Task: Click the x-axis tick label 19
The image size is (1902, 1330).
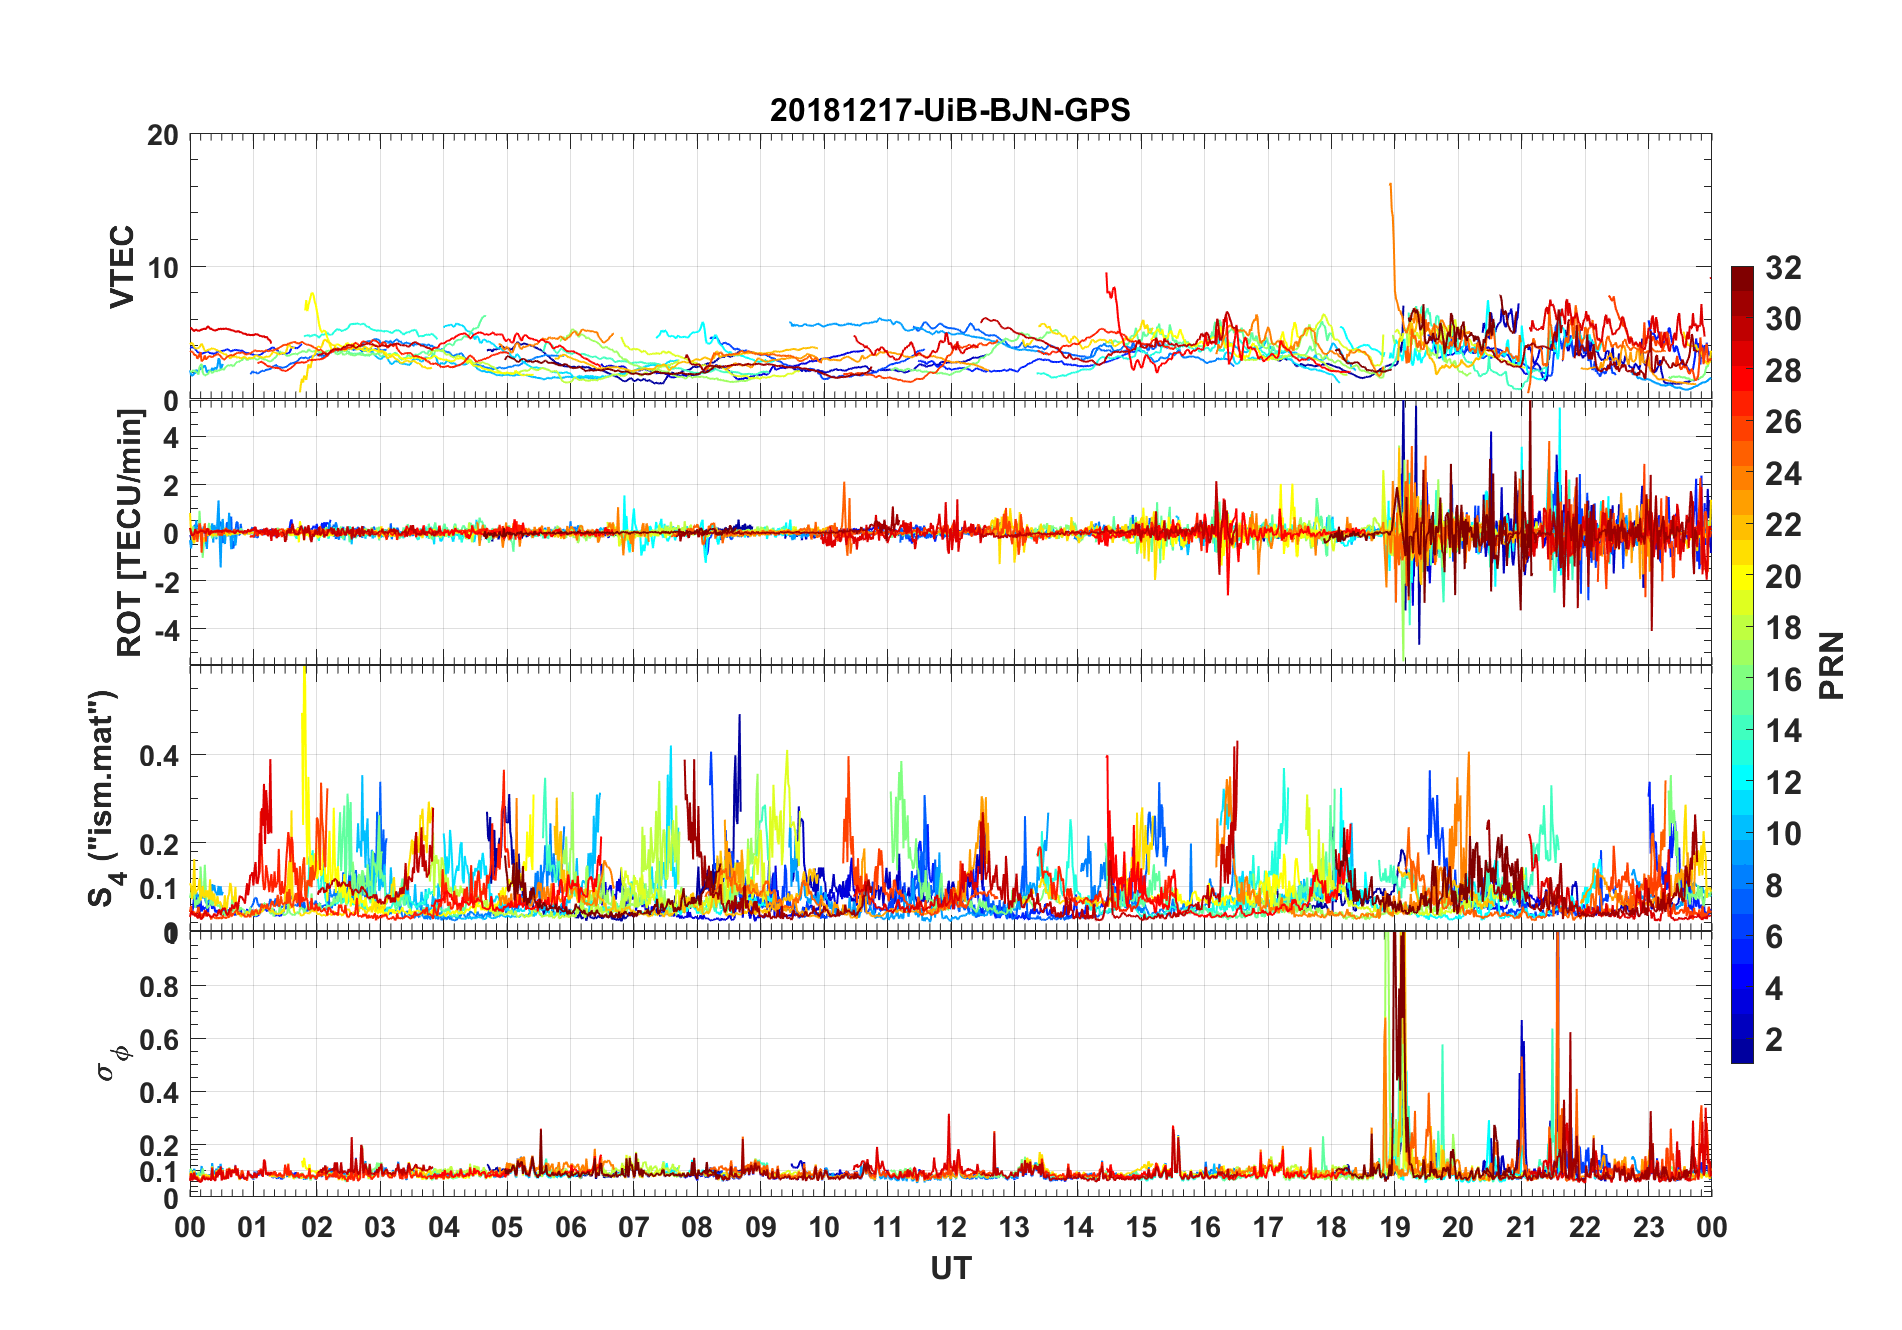Action: tap(1395, 1227)
